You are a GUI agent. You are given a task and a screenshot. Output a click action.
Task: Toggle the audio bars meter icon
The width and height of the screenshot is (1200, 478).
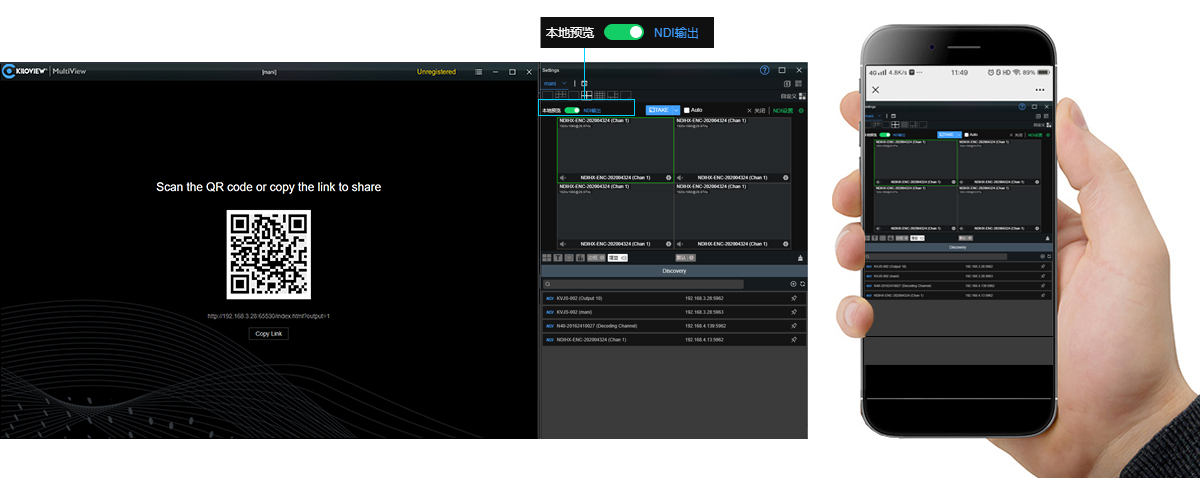point(580,258)
